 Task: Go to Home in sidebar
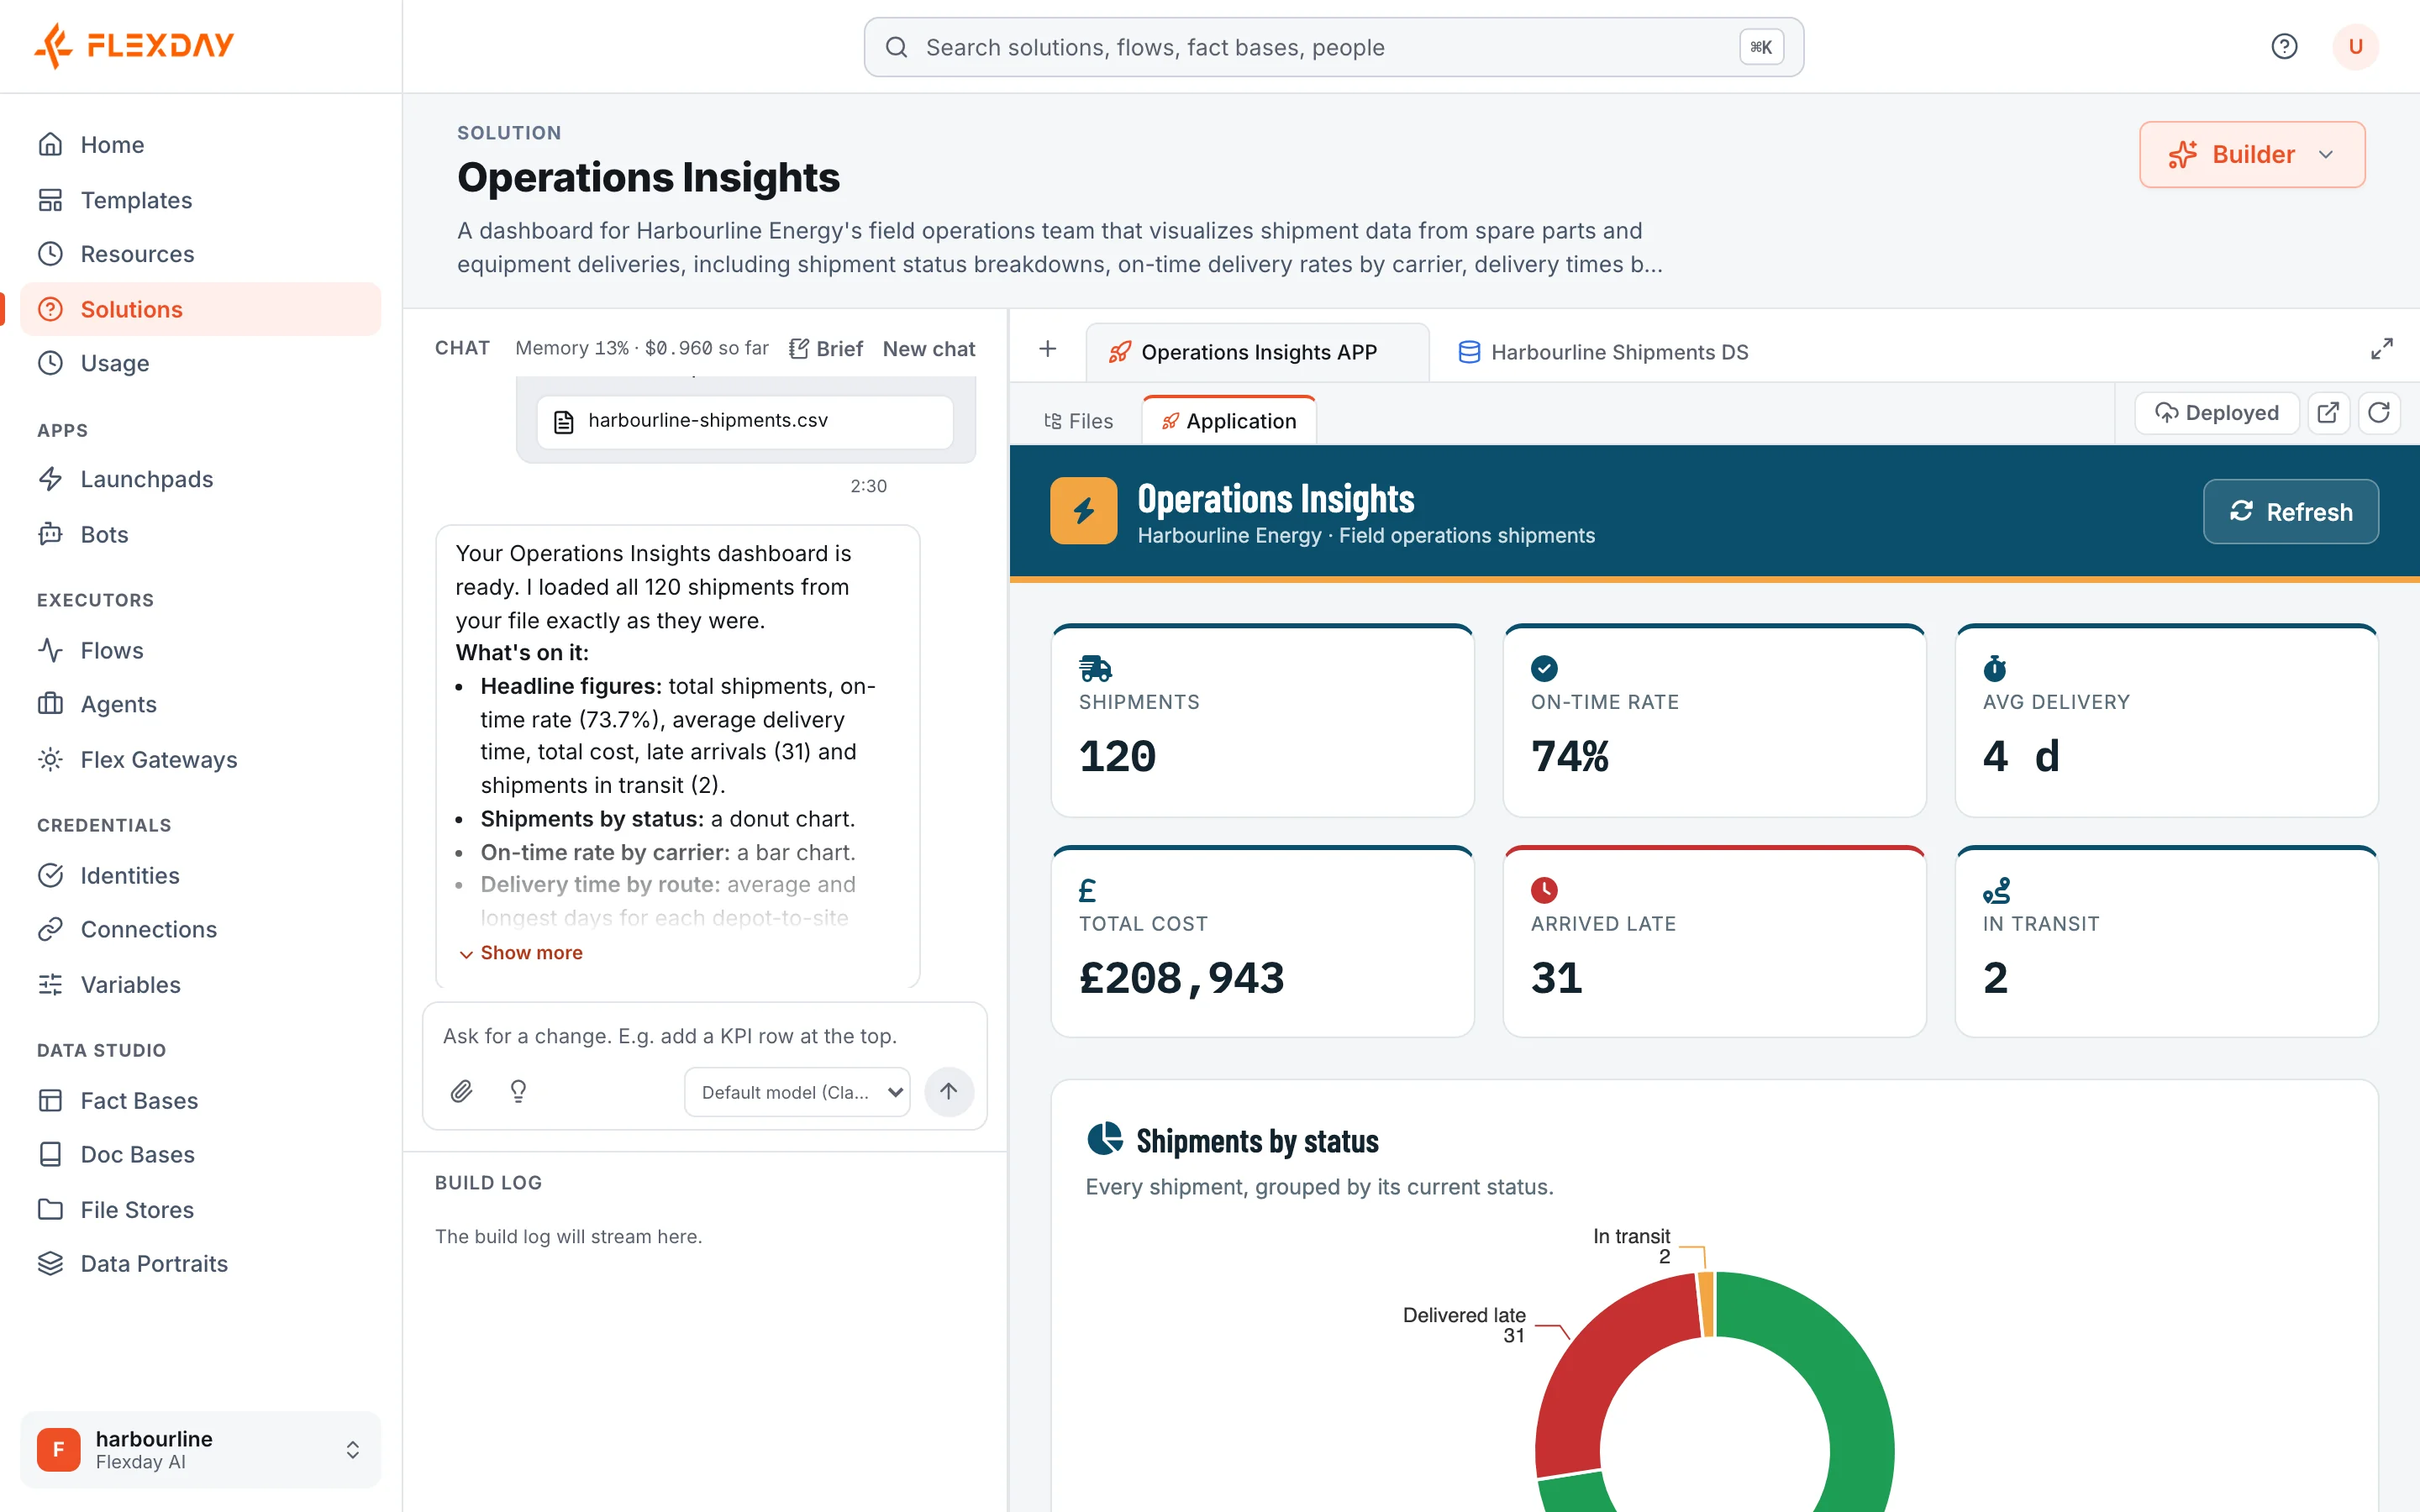[x=200, y=145]
